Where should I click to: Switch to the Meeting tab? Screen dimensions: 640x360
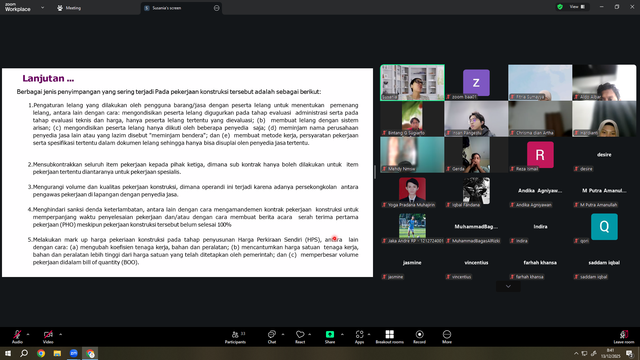tap(69, 8)
